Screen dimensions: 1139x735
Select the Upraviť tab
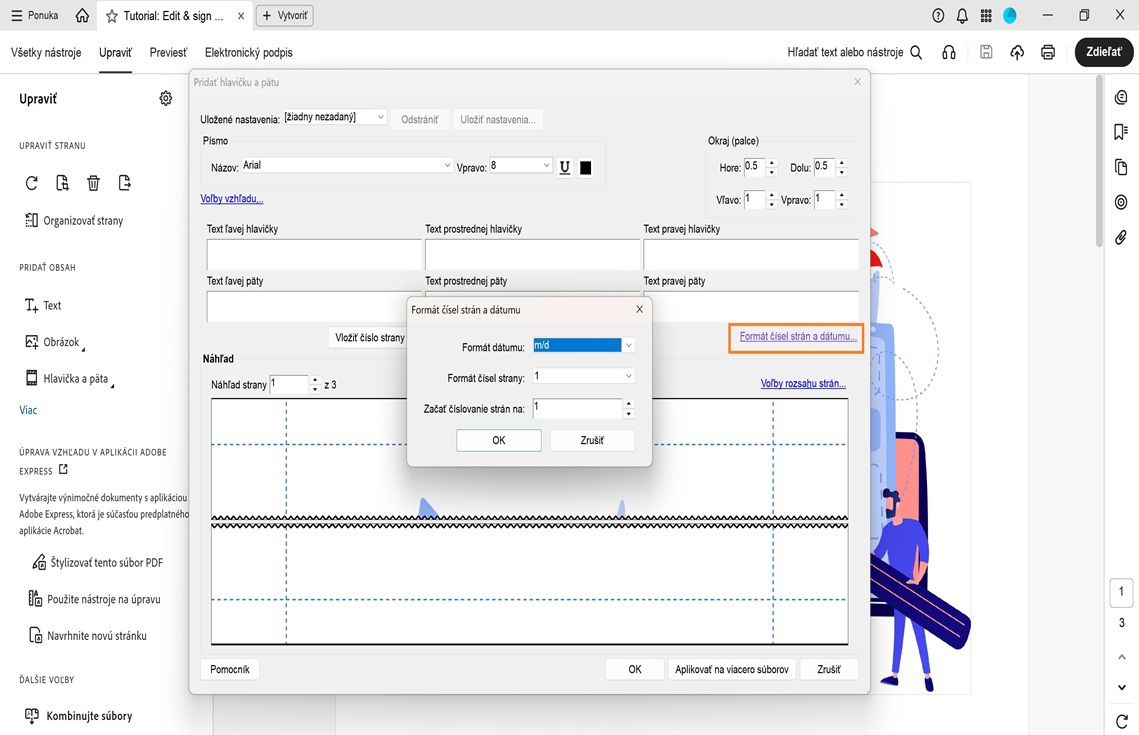(x=115, y=52)
